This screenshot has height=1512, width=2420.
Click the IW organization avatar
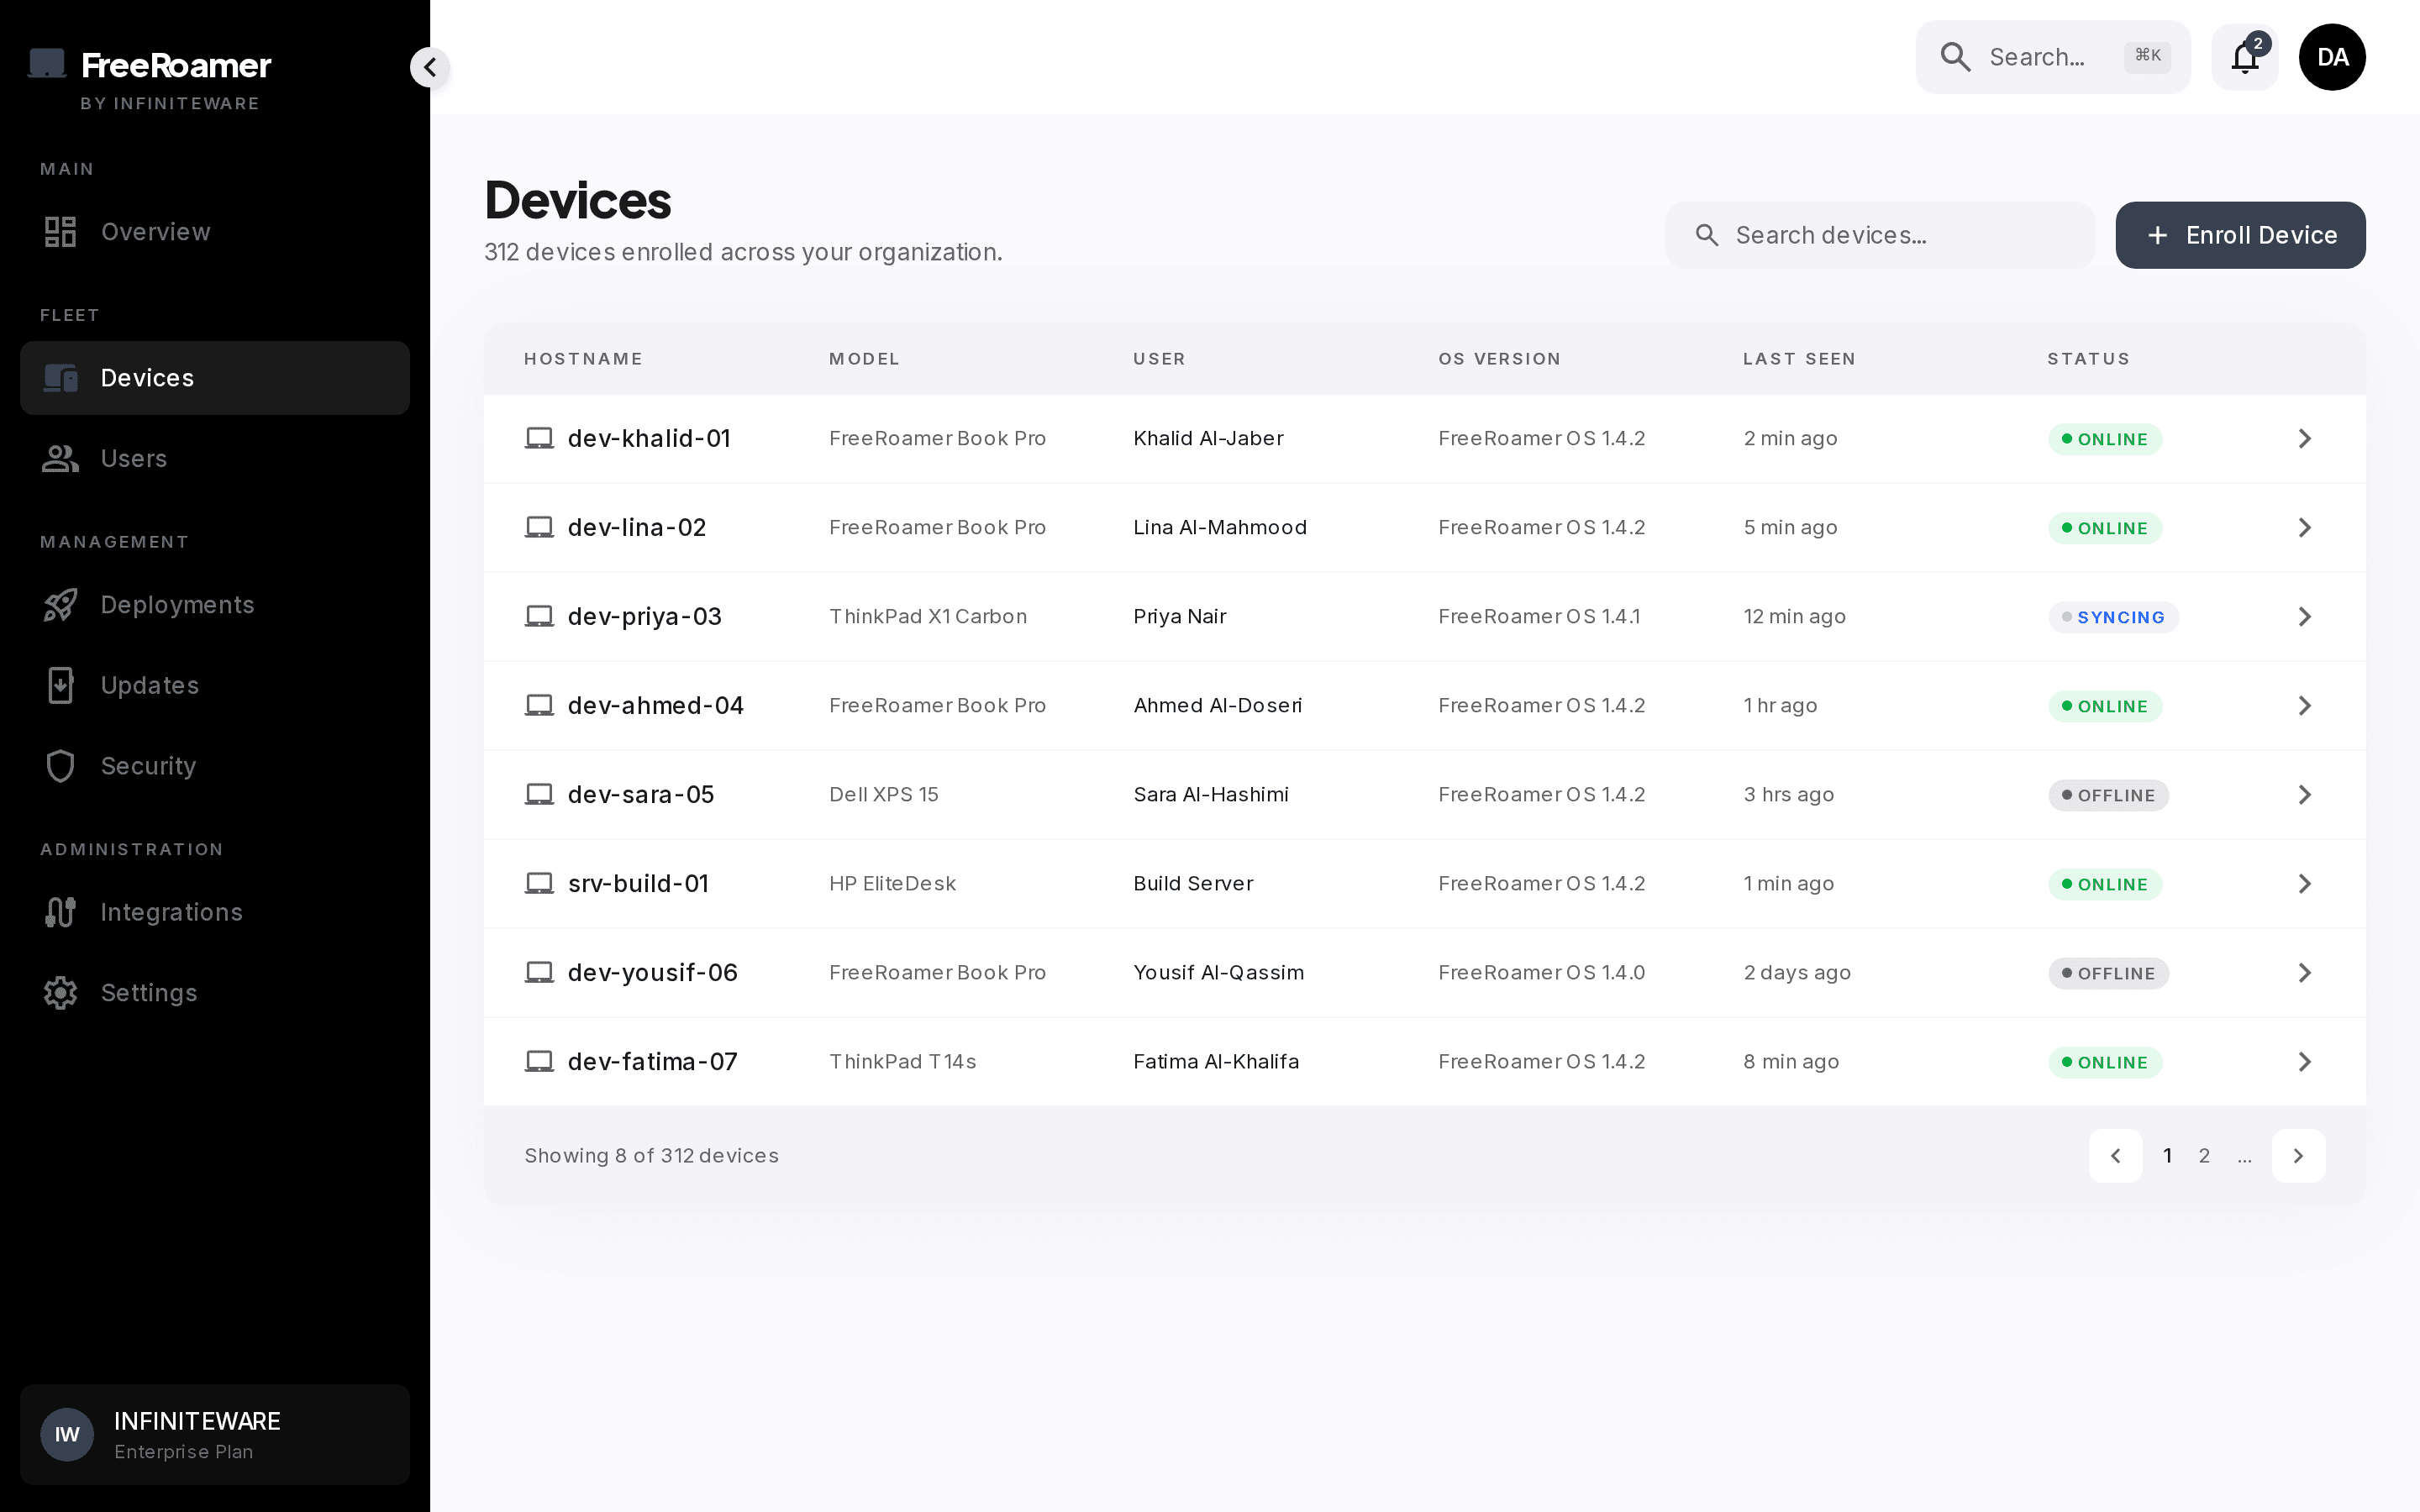pos(67,1435)
